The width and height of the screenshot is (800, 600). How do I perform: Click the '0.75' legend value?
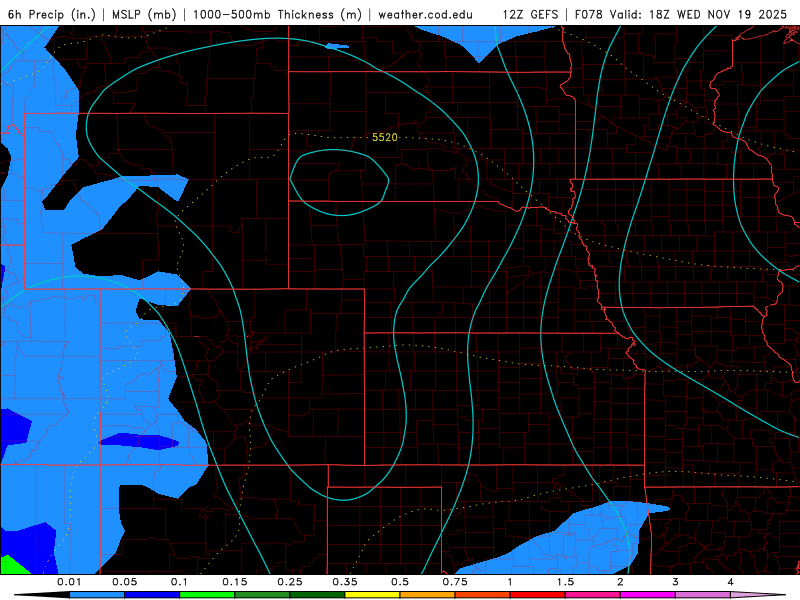[455, 582]
